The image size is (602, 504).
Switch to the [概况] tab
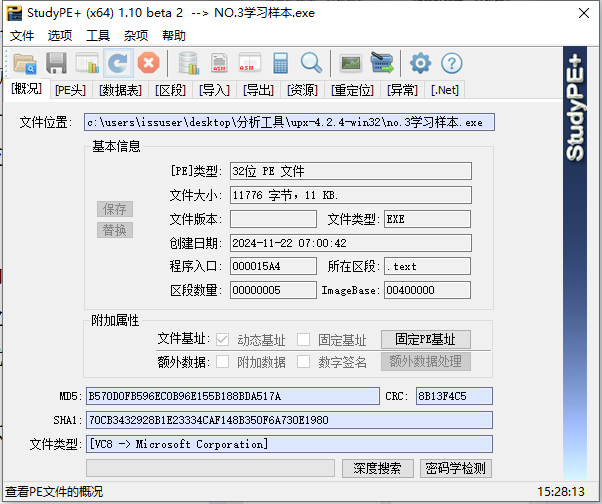26,89
